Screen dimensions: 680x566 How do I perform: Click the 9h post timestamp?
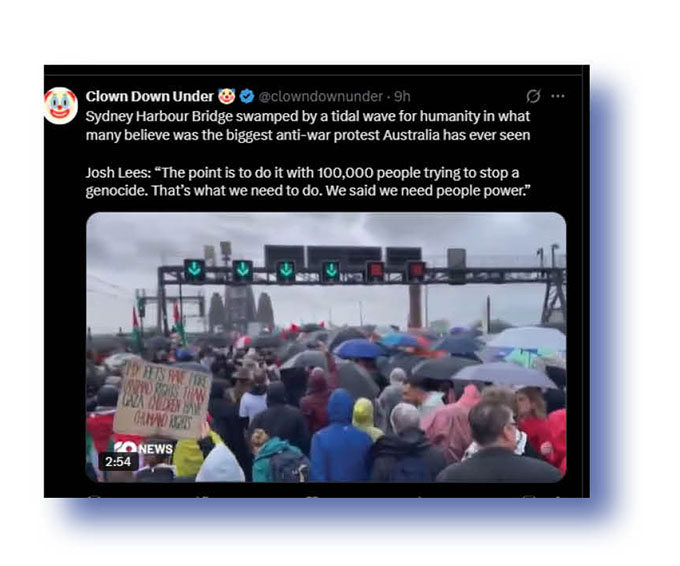click(402, 96)
